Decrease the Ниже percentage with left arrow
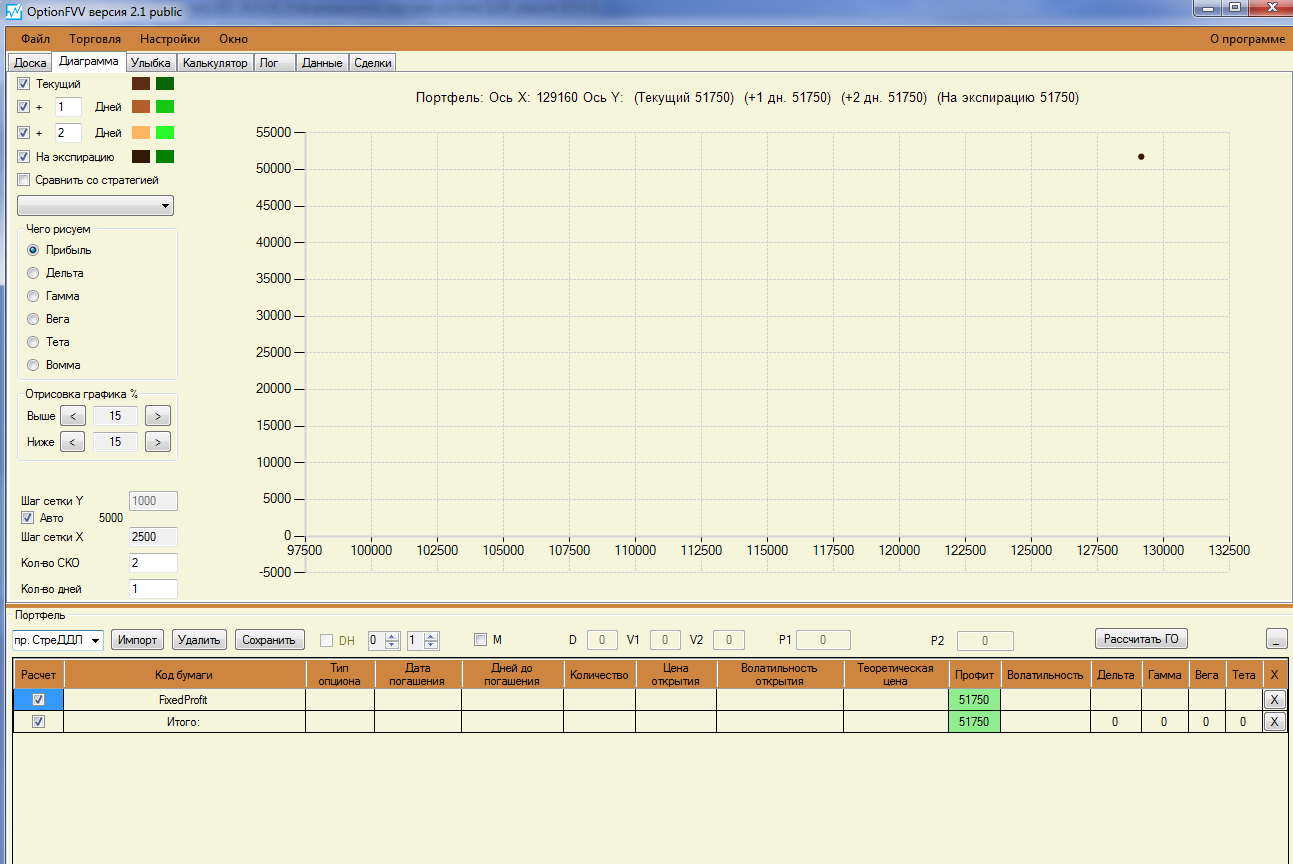The image size is (1293, 864). (x=73, y=441)
